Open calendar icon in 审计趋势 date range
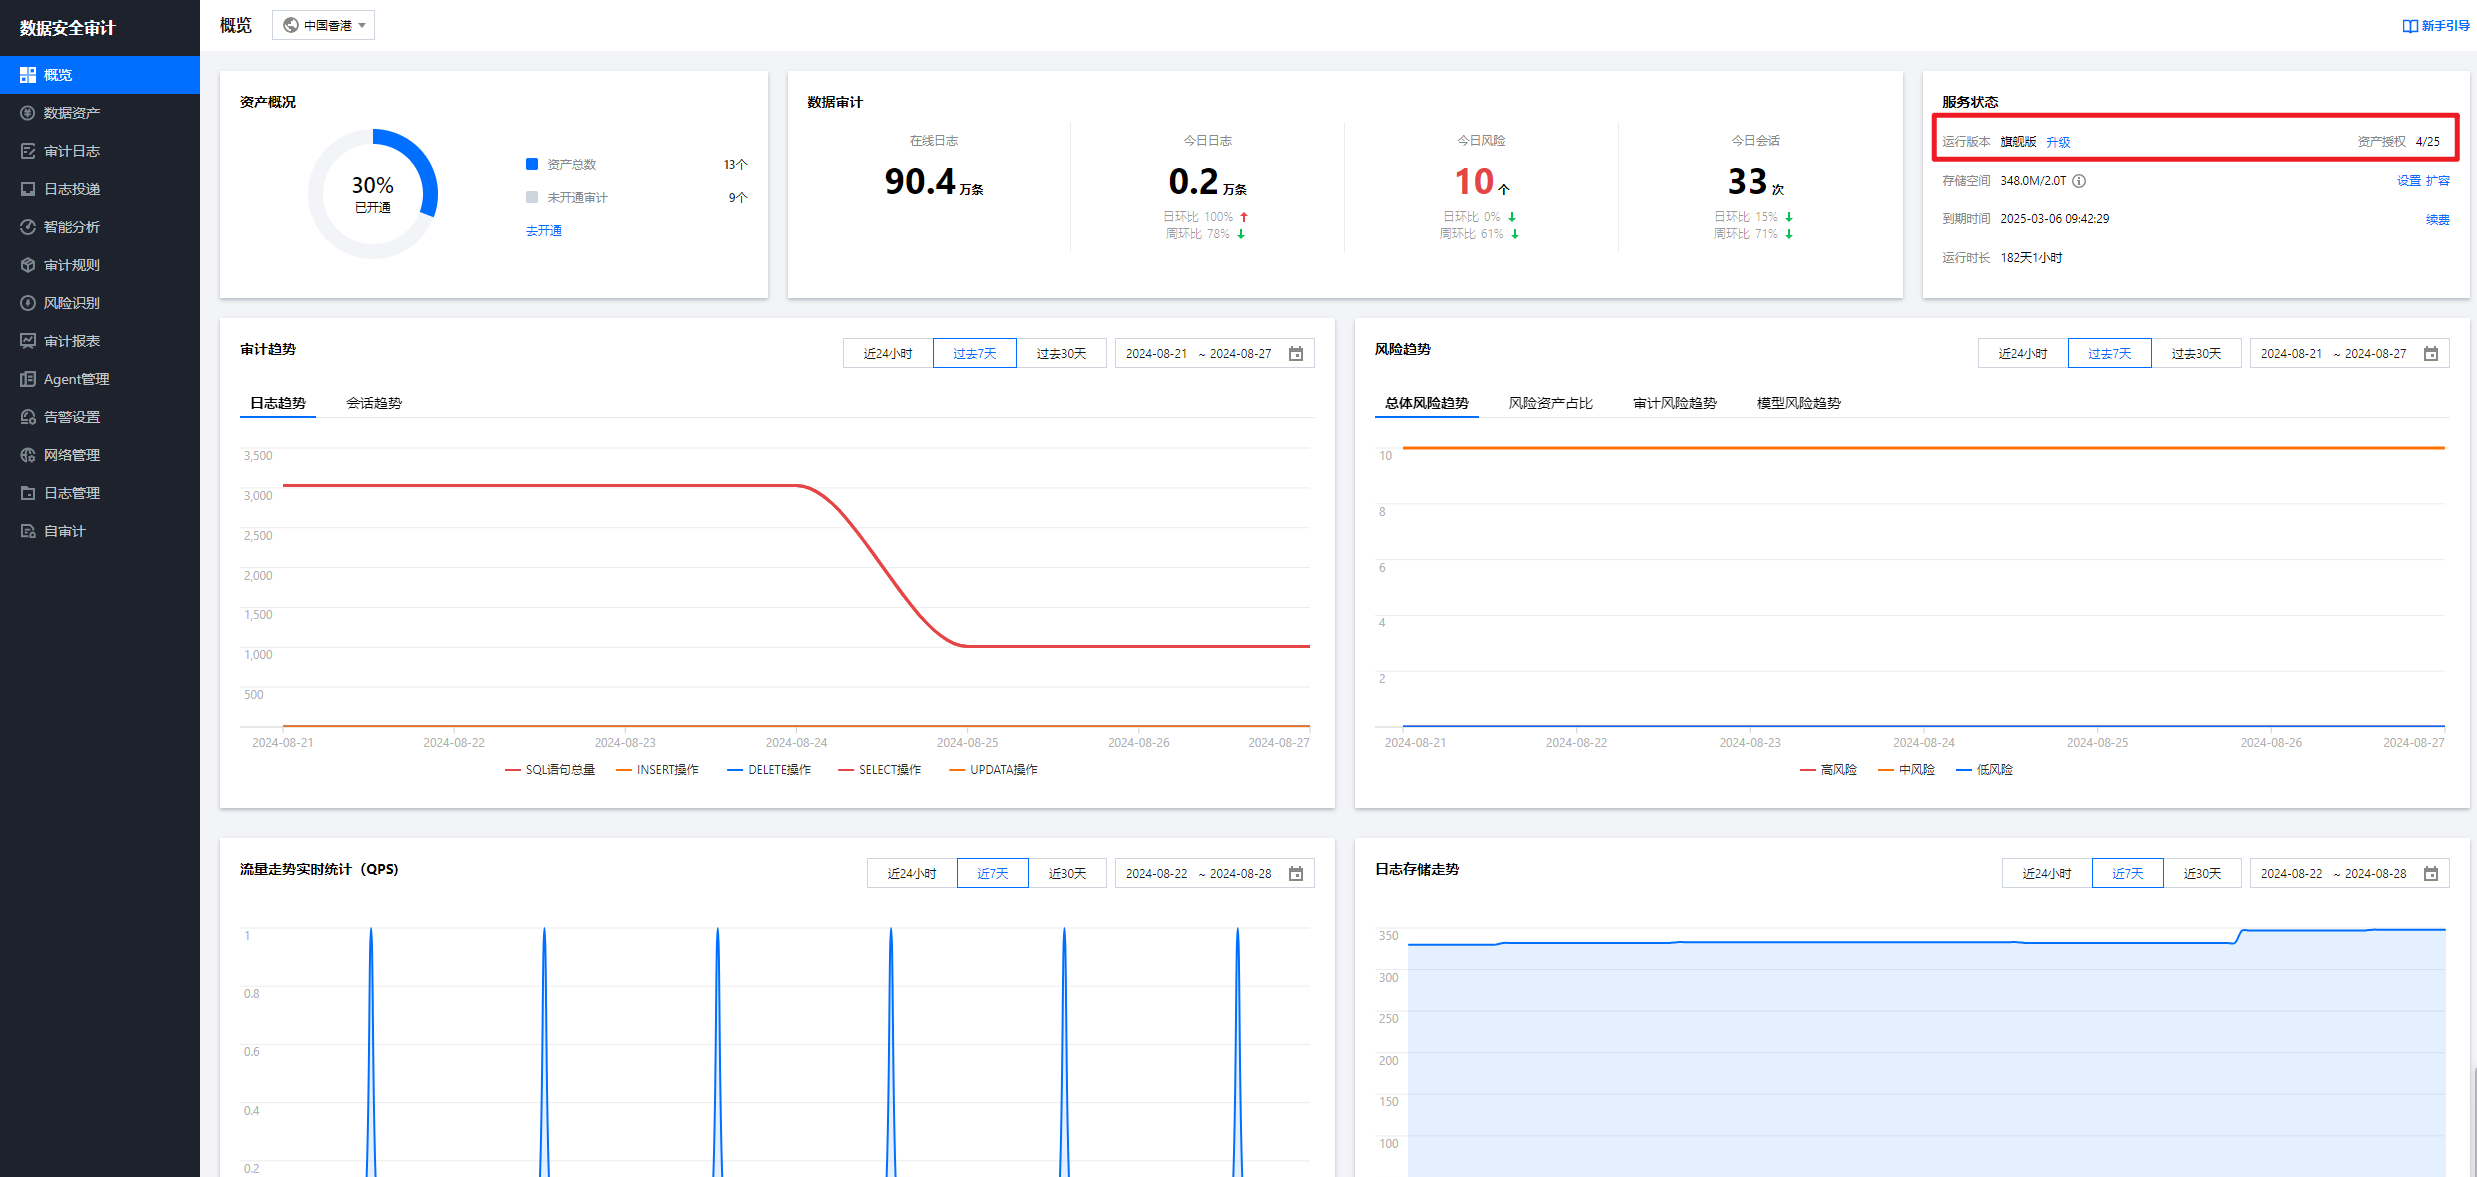Screen dimensions: 2477x1177 coord(1296,354)
